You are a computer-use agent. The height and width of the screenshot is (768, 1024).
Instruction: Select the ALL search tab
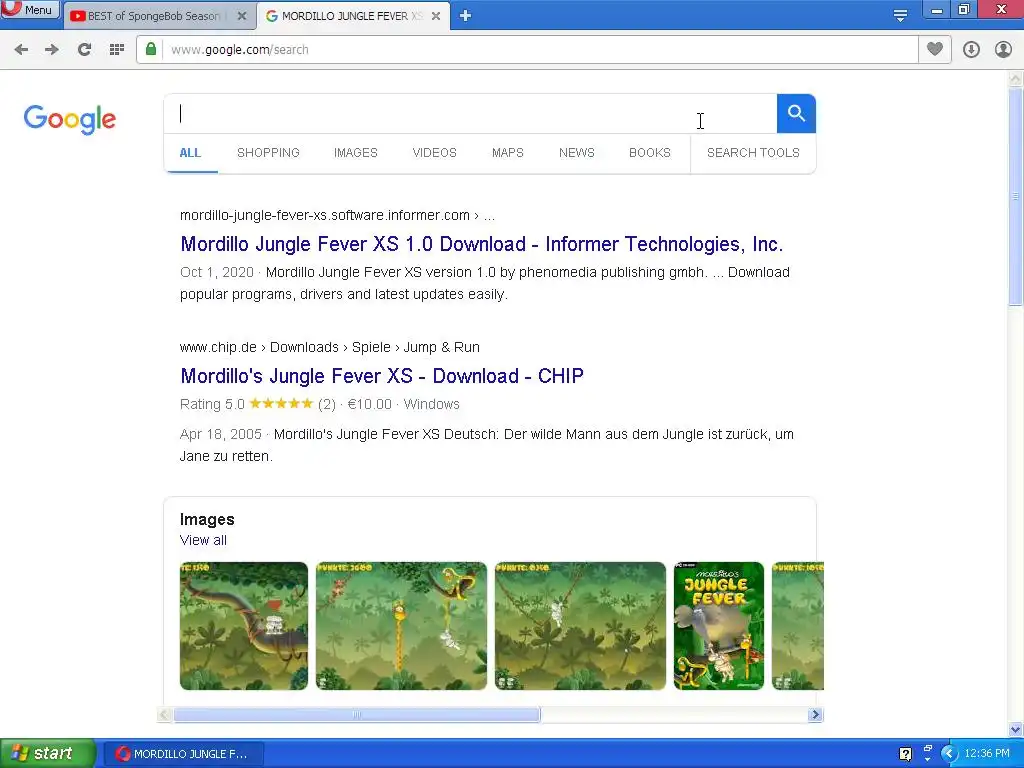click(x=190, y=153)
